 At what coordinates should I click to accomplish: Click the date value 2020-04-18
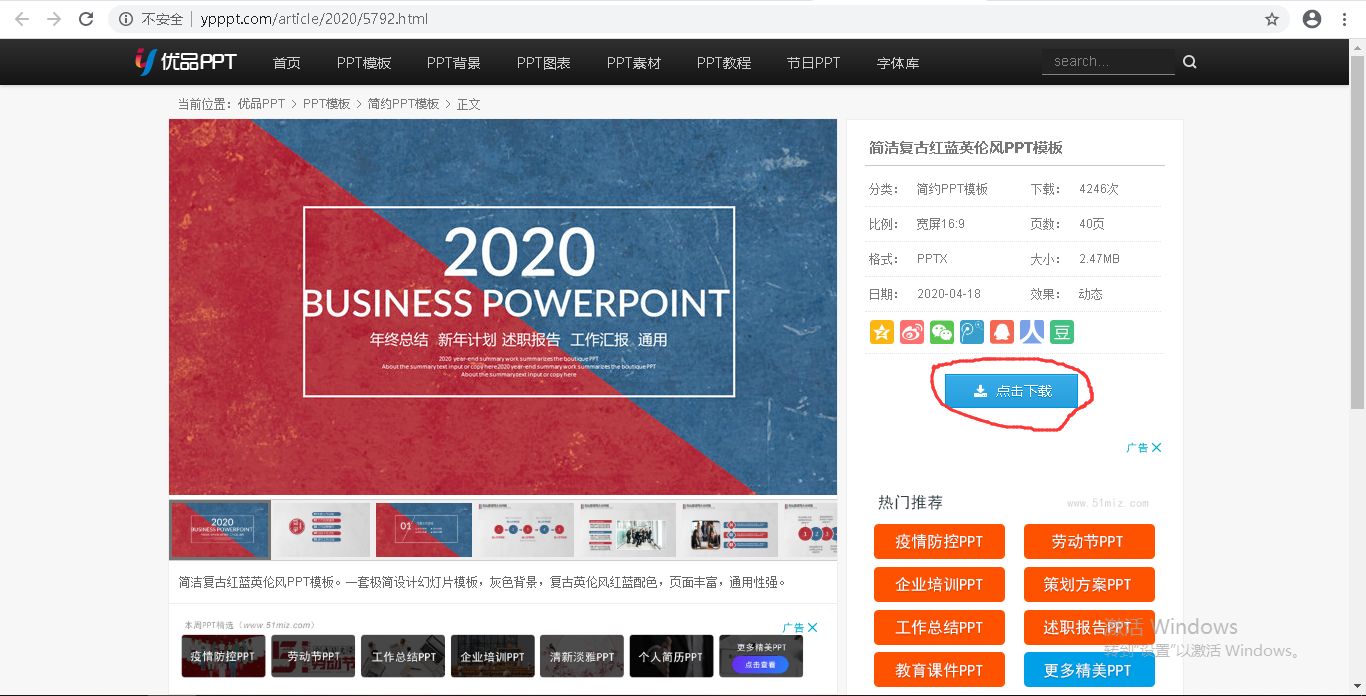coord(949,294)
